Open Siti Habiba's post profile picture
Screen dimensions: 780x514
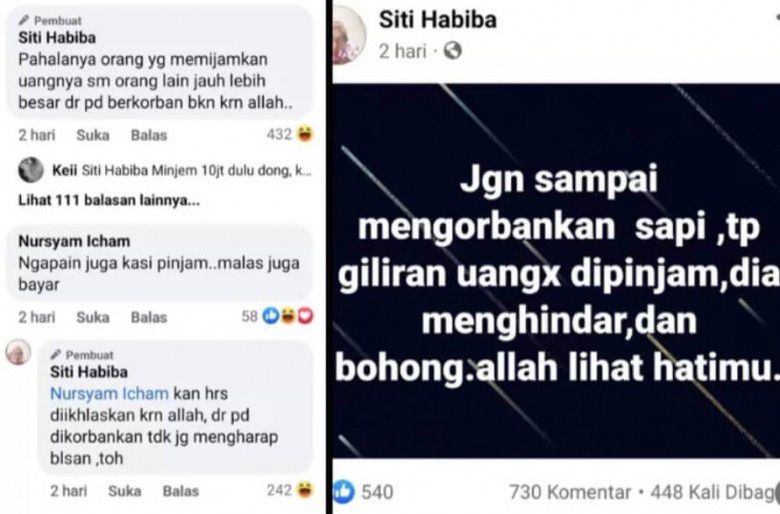click(x=348, y=36)
